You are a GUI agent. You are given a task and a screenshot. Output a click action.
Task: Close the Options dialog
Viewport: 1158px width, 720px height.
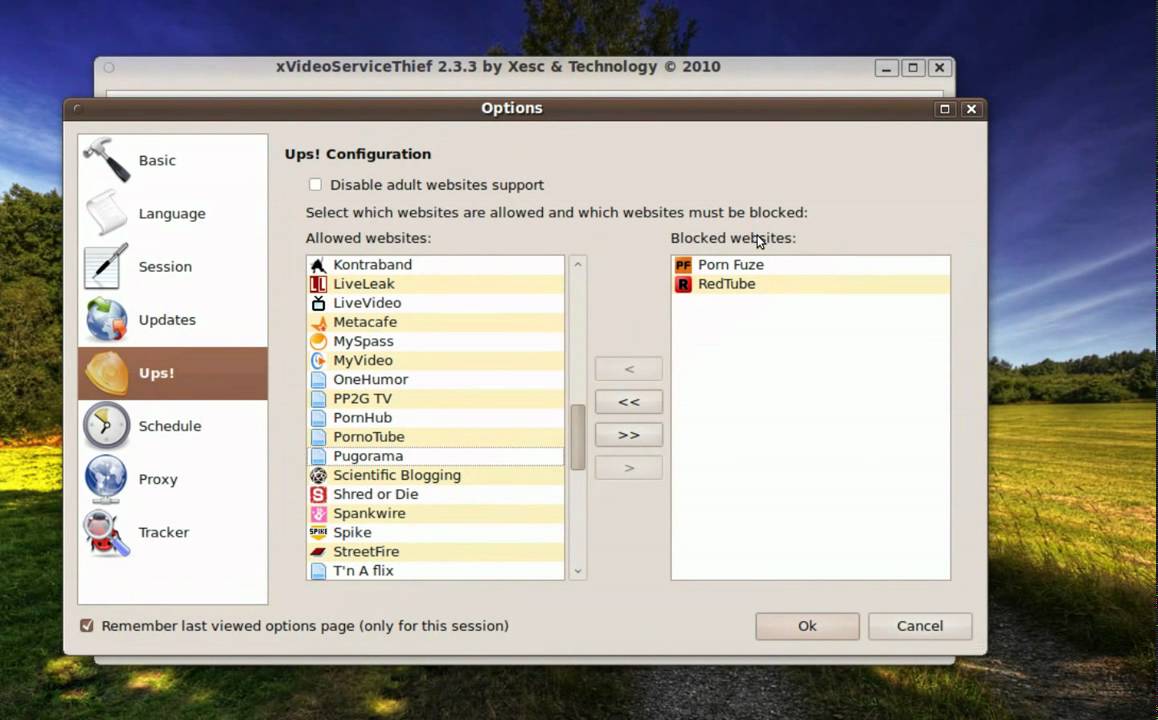[972, 109]
